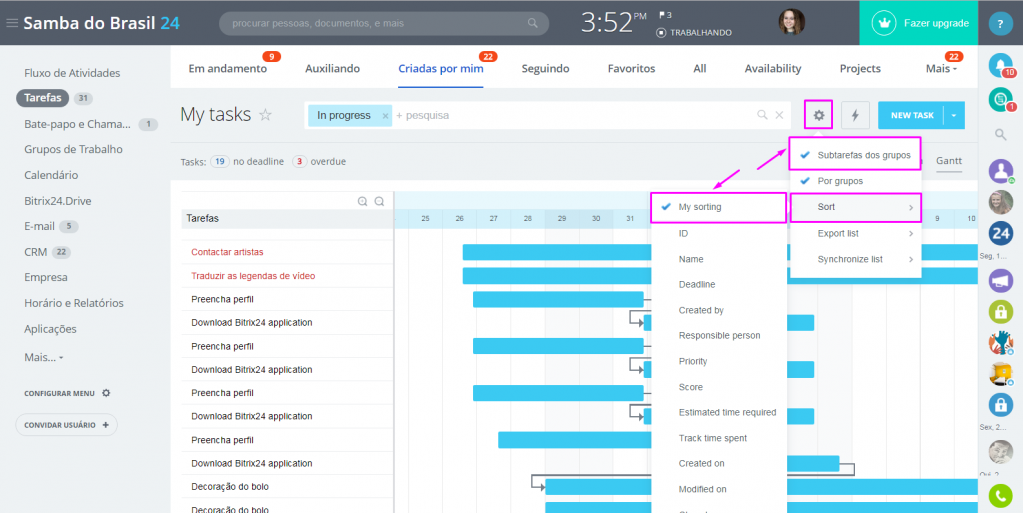1023x513 pixels.
Task: Open the NEW TASK dropdown arrow
Action: (x=954, y=115)
